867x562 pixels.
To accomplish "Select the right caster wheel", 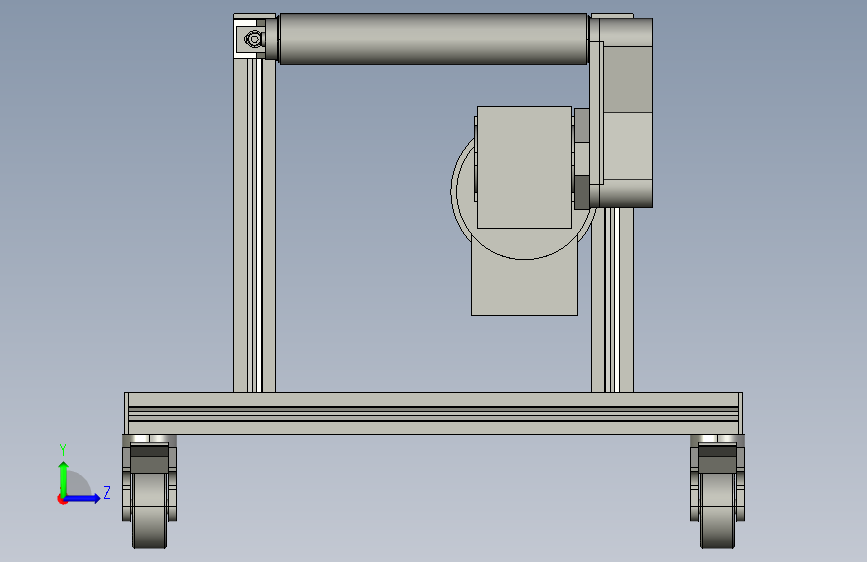I will tap(718, 509).
